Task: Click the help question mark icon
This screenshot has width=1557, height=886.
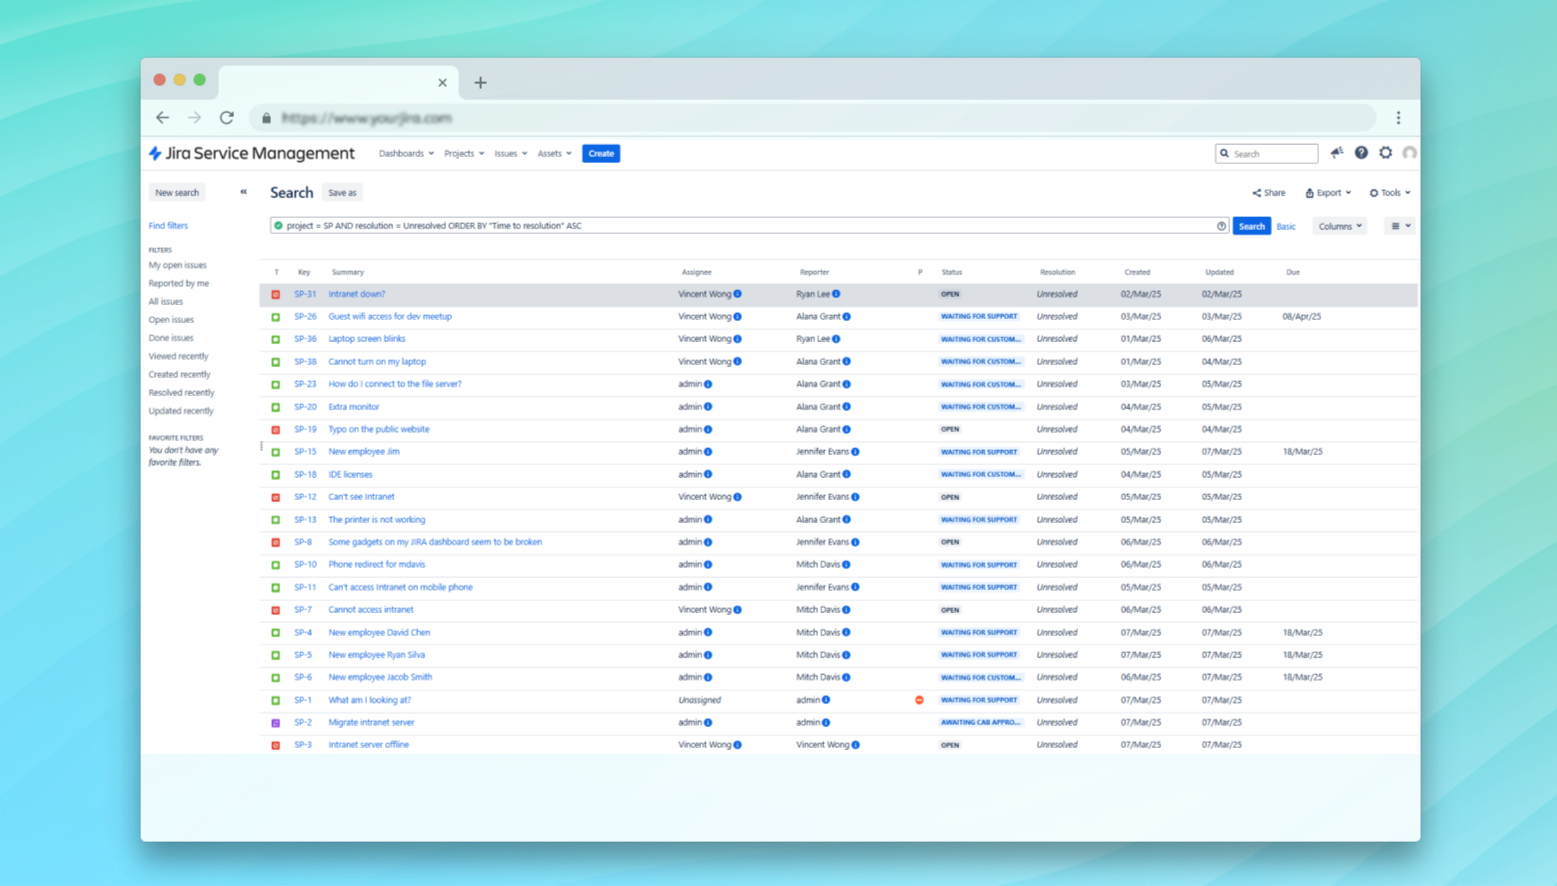Action: point(1361,153)
